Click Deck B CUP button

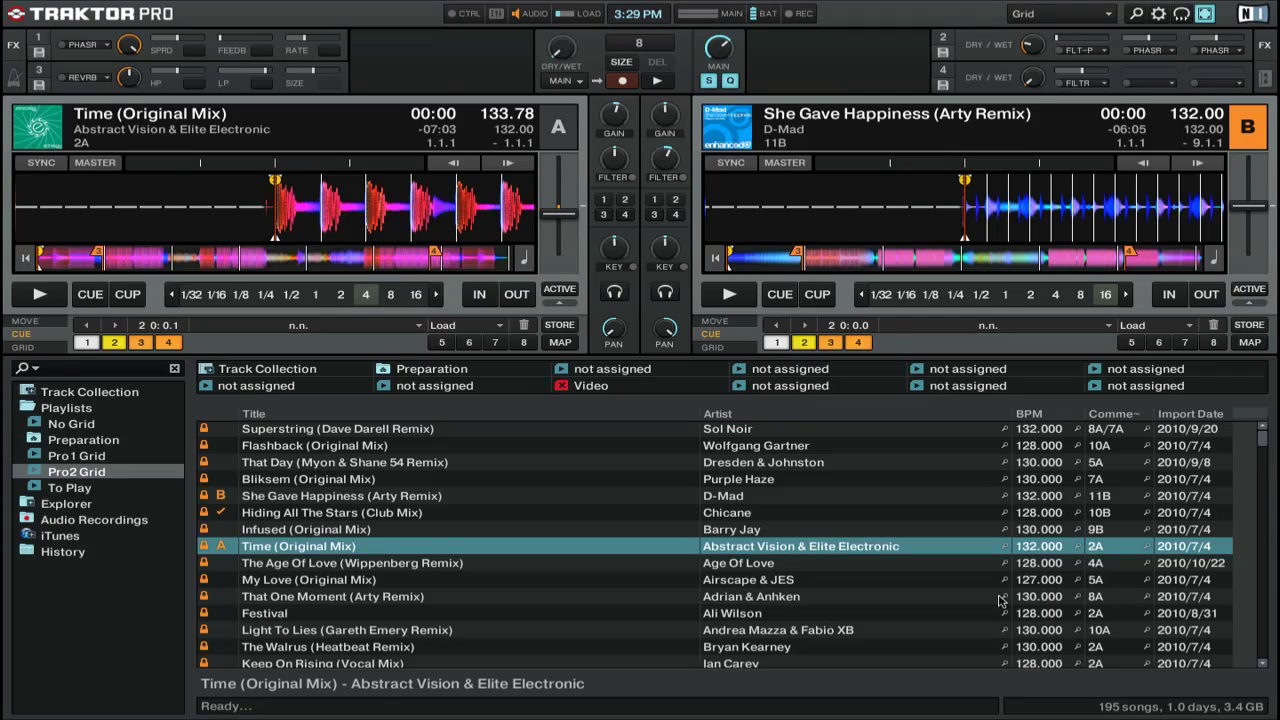click(x=817, y=294)
